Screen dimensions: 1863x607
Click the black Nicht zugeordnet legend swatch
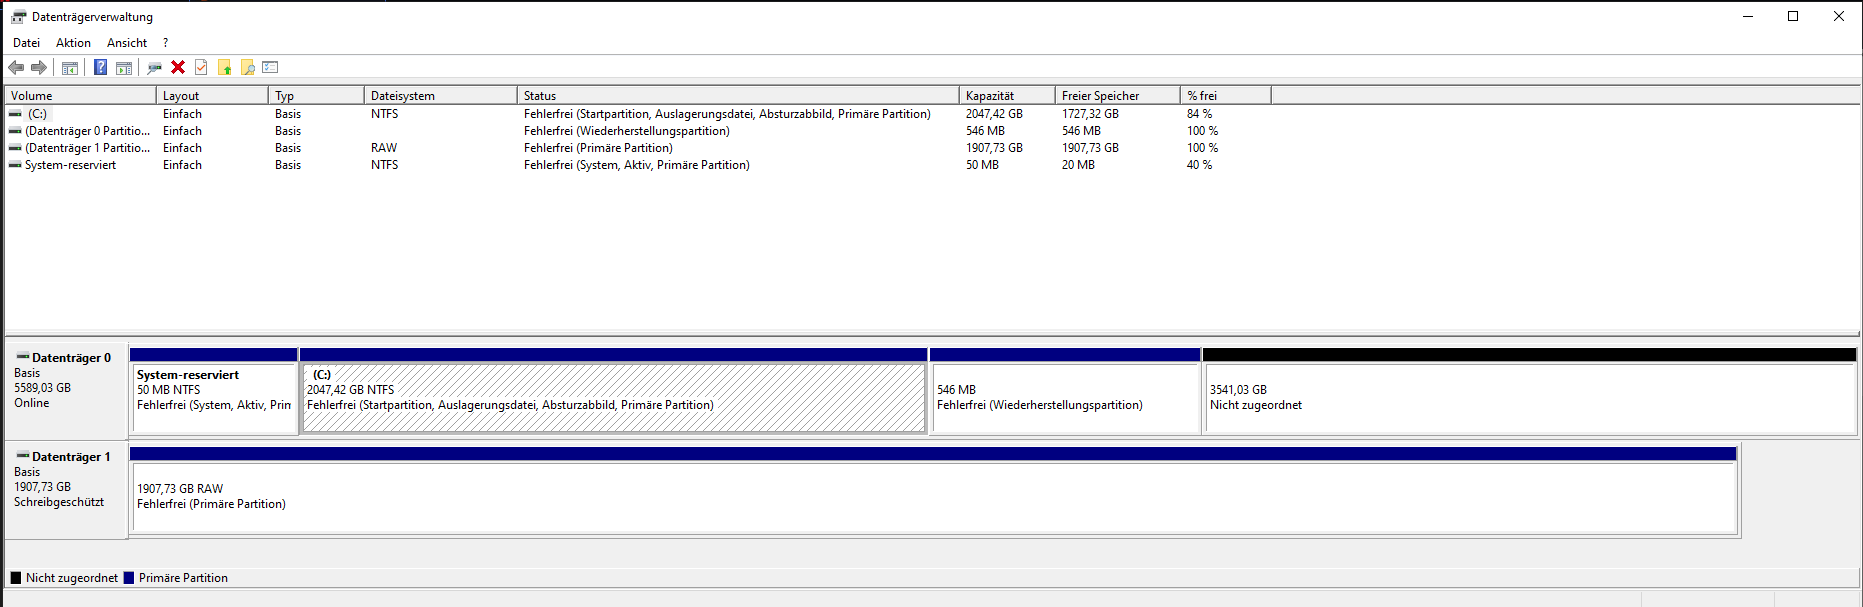[16, 578]
